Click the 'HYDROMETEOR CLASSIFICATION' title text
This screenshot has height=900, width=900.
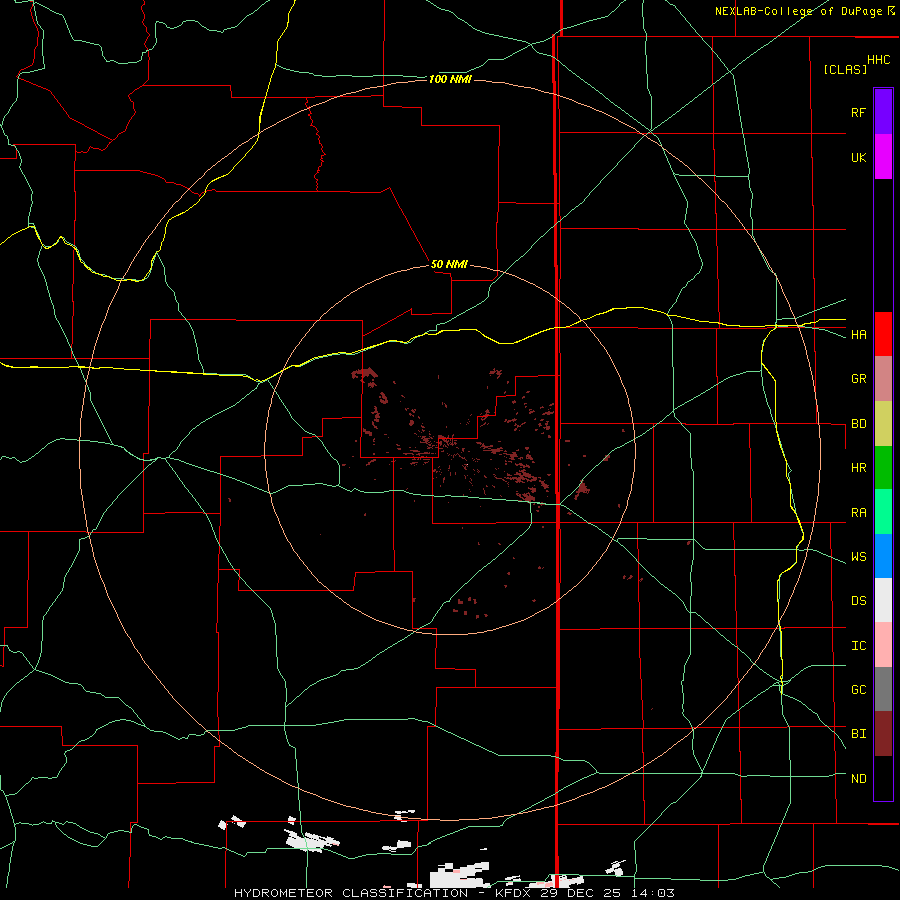click(351, 893)
